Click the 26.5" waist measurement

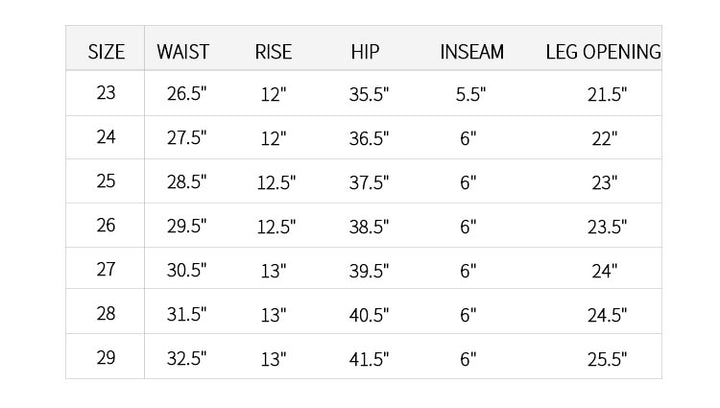tap(186, 95)
